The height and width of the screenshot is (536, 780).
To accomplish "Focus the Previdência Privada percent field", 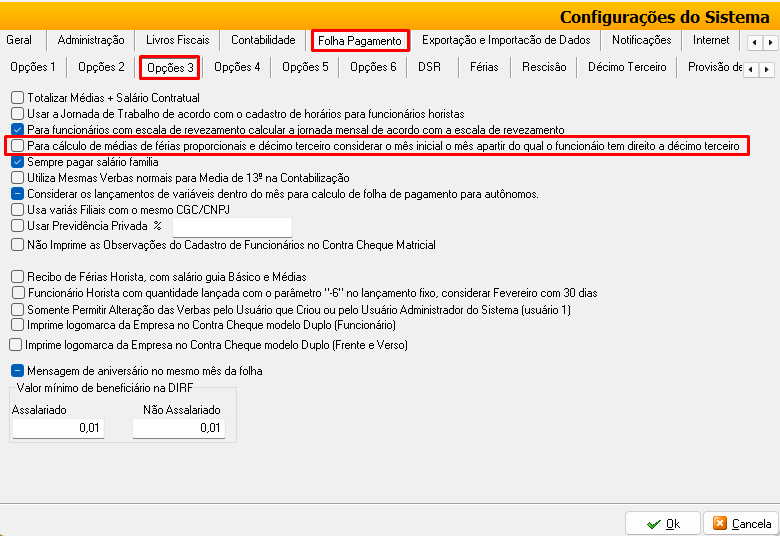I will click(x=232, y=227).
